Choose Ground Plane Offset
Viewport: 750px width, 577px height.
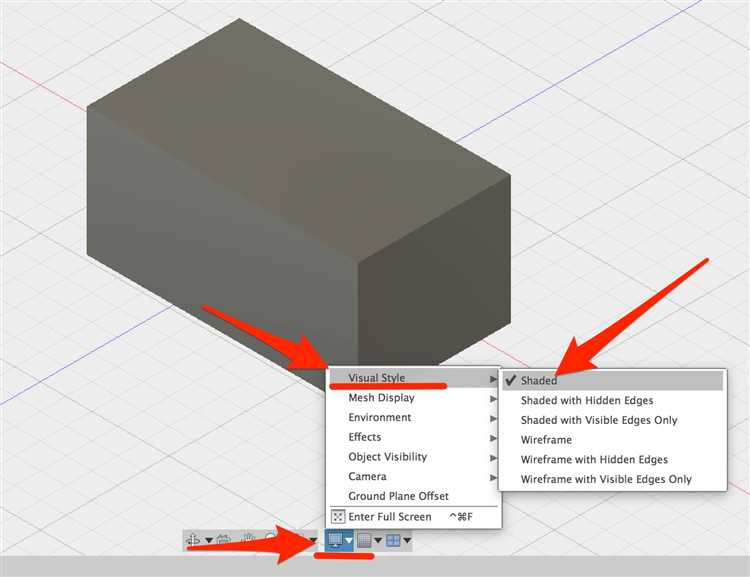pyautogui.click(x=398, y=496)
